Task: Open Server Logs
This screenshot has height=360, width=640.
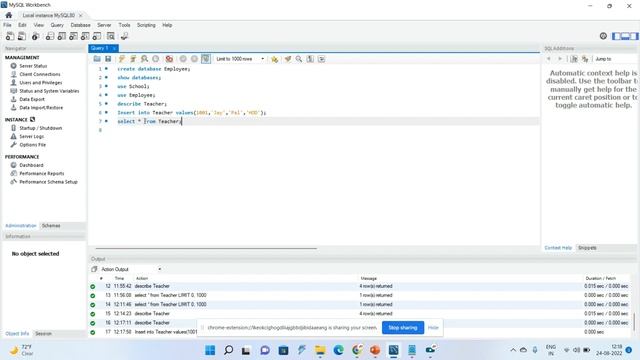Action: 31,136
